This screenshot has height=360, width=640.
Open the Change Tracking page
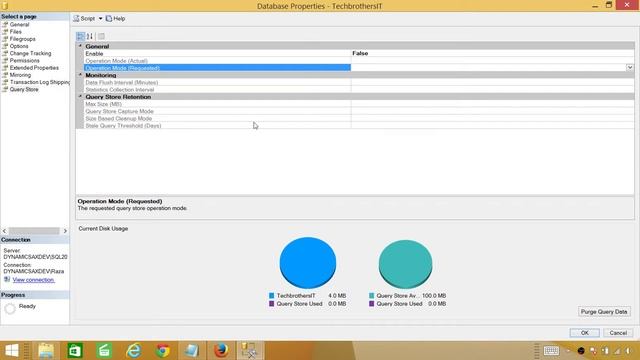tap(30, 53)
